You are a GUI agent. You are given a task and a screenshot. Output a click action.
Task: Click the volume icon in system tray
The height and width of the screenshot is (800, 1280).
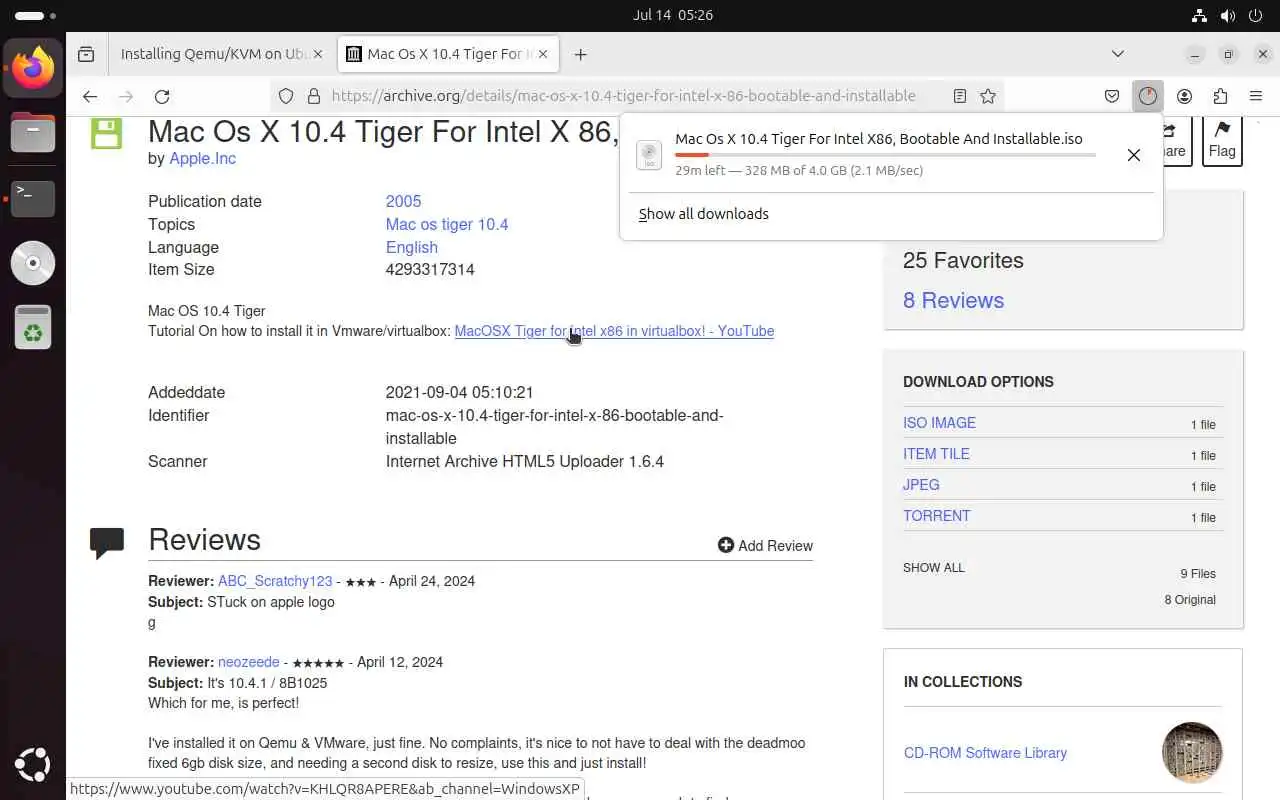[1228, 15]
